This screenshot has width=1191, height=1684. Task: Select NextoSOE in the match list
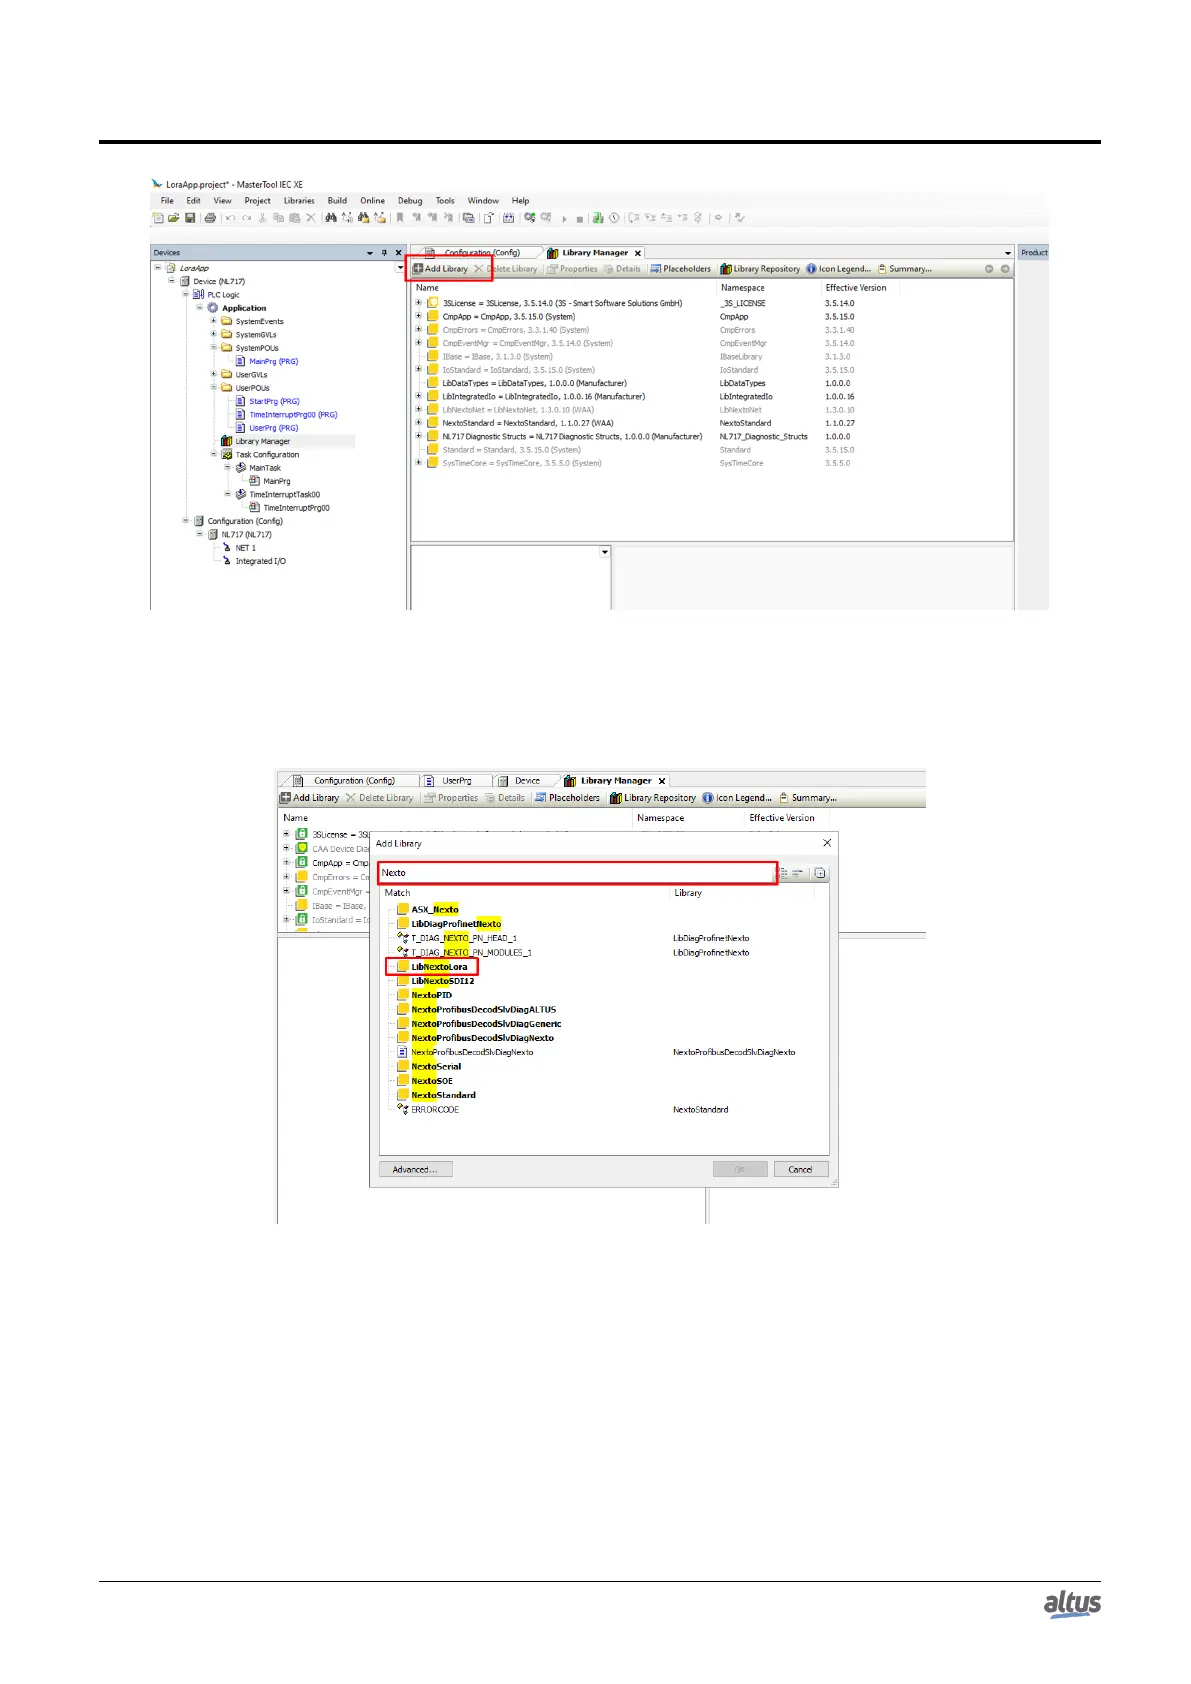point(432,1081)
